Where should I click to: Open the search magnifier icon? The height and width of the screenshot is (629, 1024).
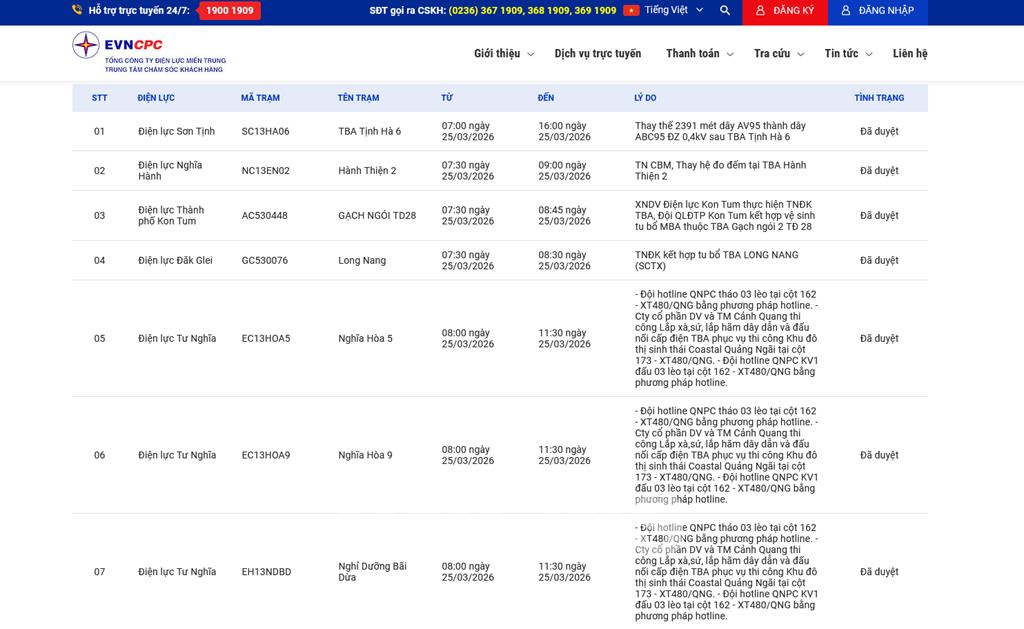tap(725, 11)
